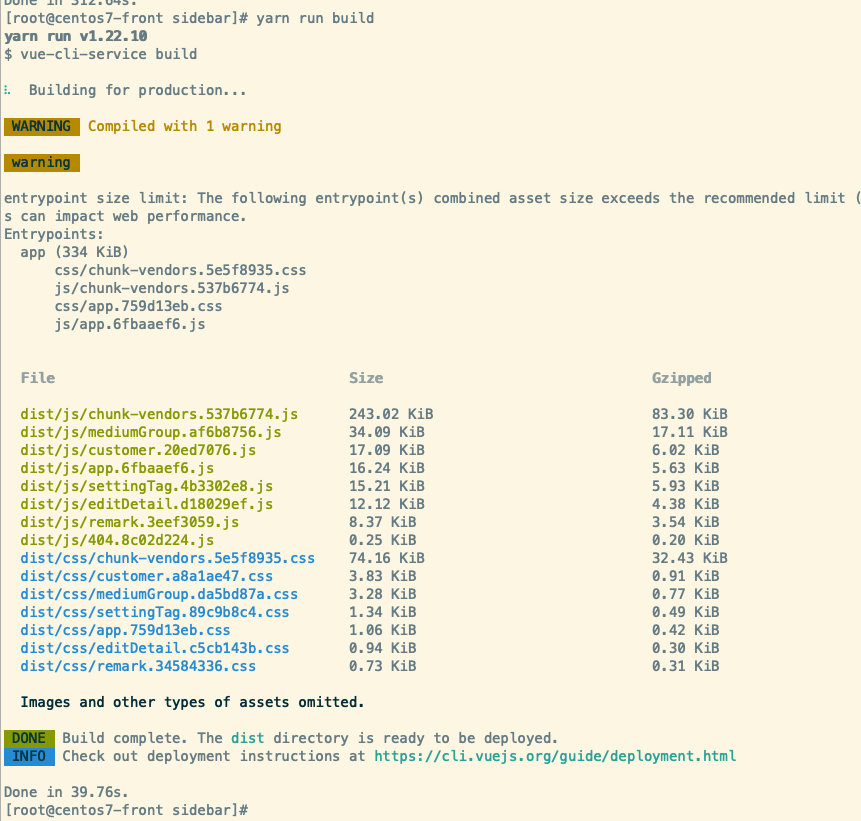The width and height of the screenshot is (861, 821).
Task: Click the 'Size' column header
Action: pos(366,378)
